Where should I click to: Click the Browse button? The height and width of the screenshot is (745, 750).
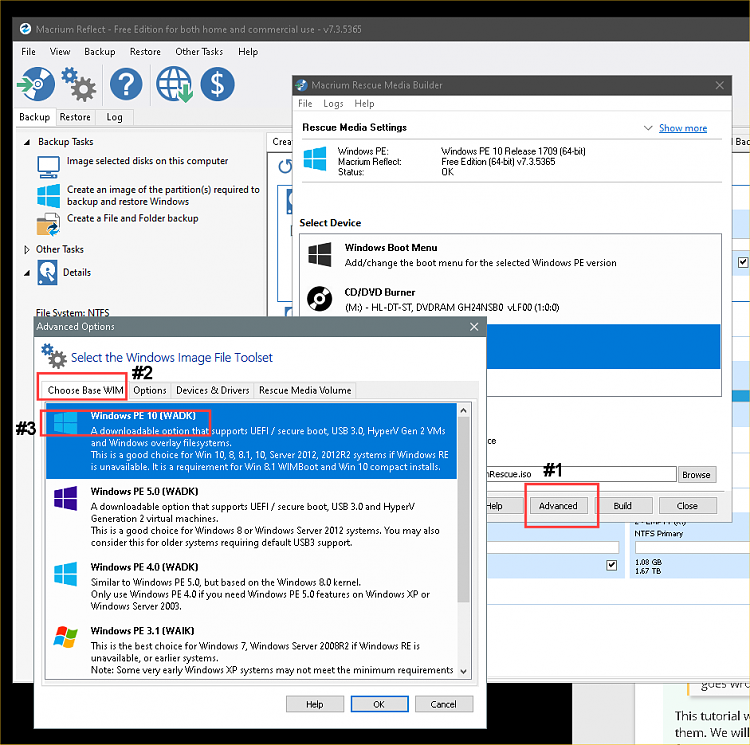pyautogui.click(x=696, y=474)
